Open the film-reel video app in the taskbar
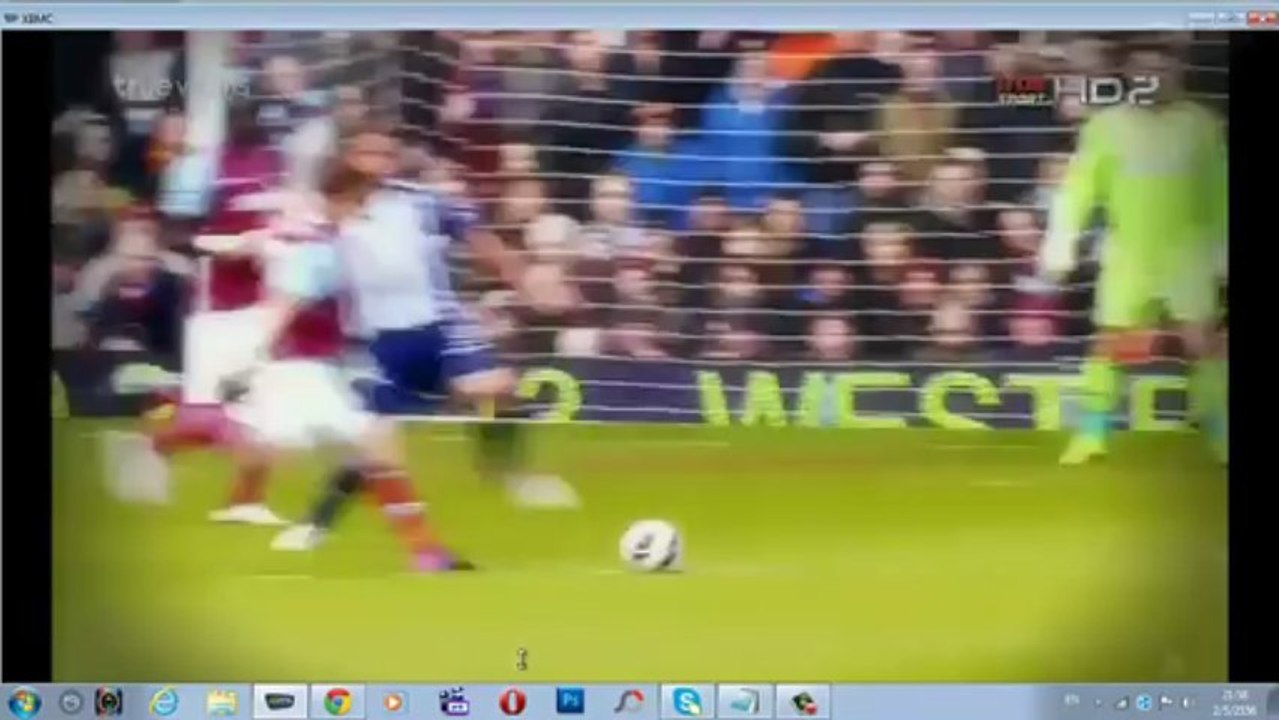 pyautogui.click(x=454, y=702)
